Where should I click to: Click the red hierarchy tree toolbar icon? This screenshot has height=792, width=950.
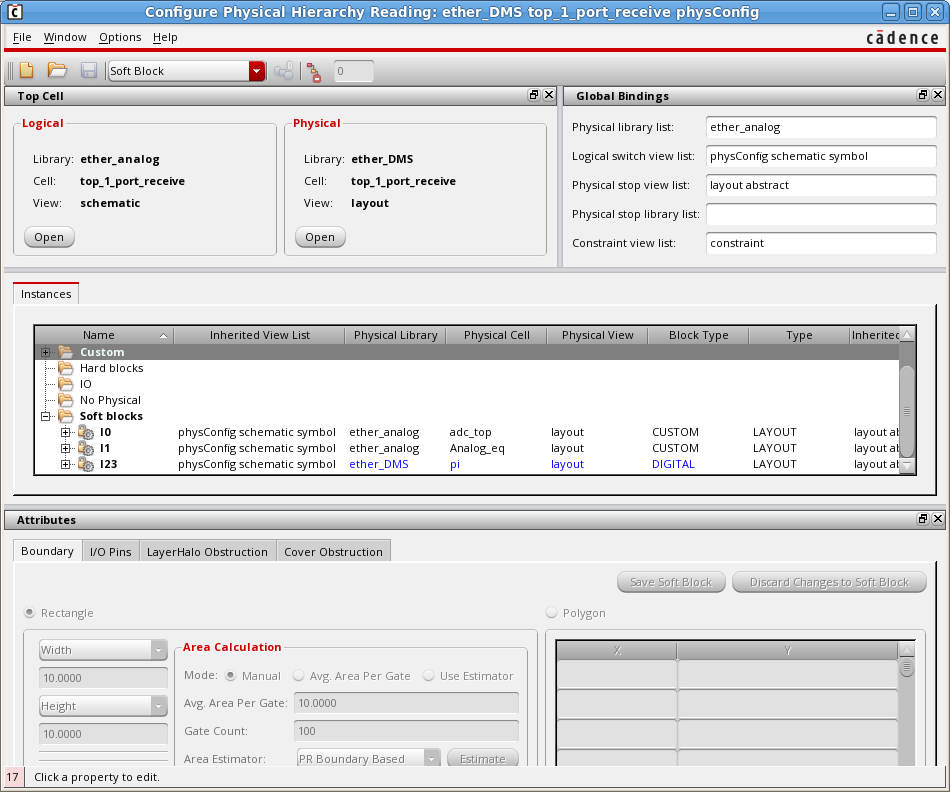click(x=314, y=71)
